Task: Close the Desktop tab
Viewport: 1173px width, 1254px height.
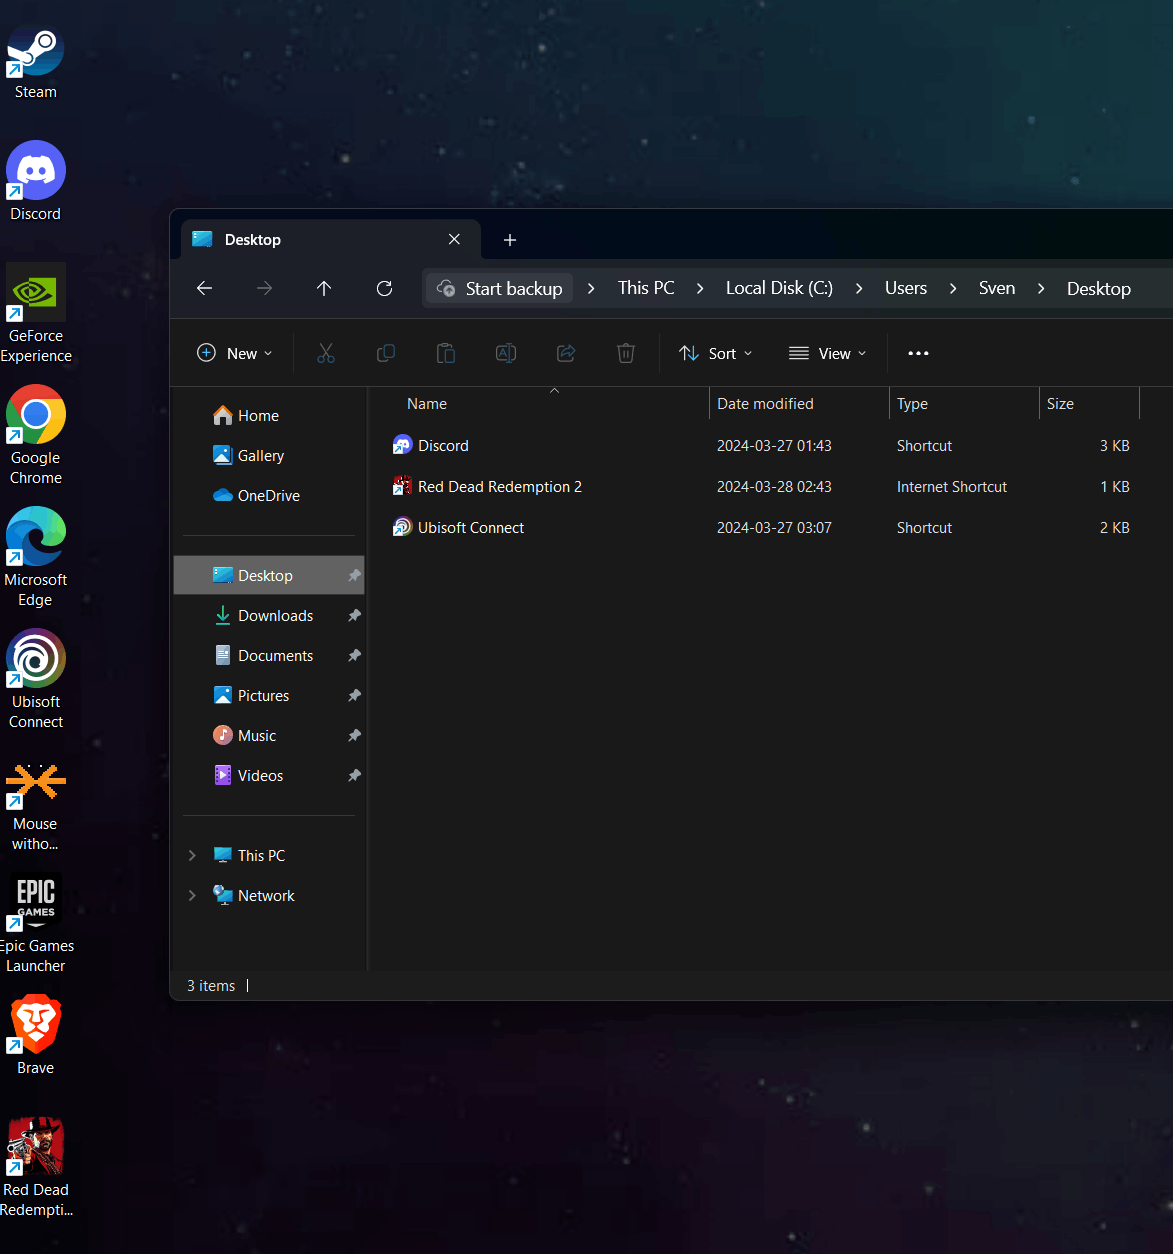Action: (454, 240)
